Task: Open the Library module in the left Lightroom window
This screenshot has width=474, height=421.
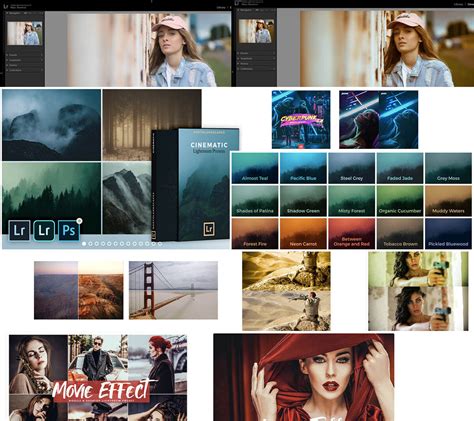Action: tap(221, 7)
